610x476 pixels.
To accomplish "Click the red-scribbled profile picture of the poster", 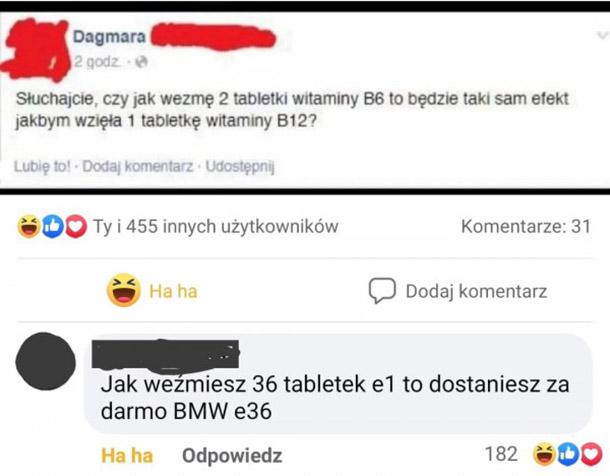I will click(35, 49).
